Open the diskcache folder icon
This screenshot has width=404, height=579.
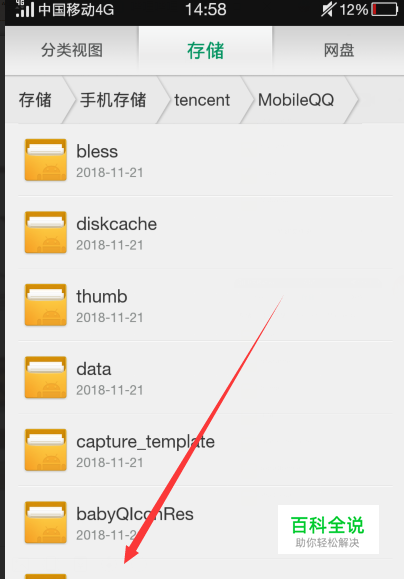pyautogui.click(x=45, y=232)
